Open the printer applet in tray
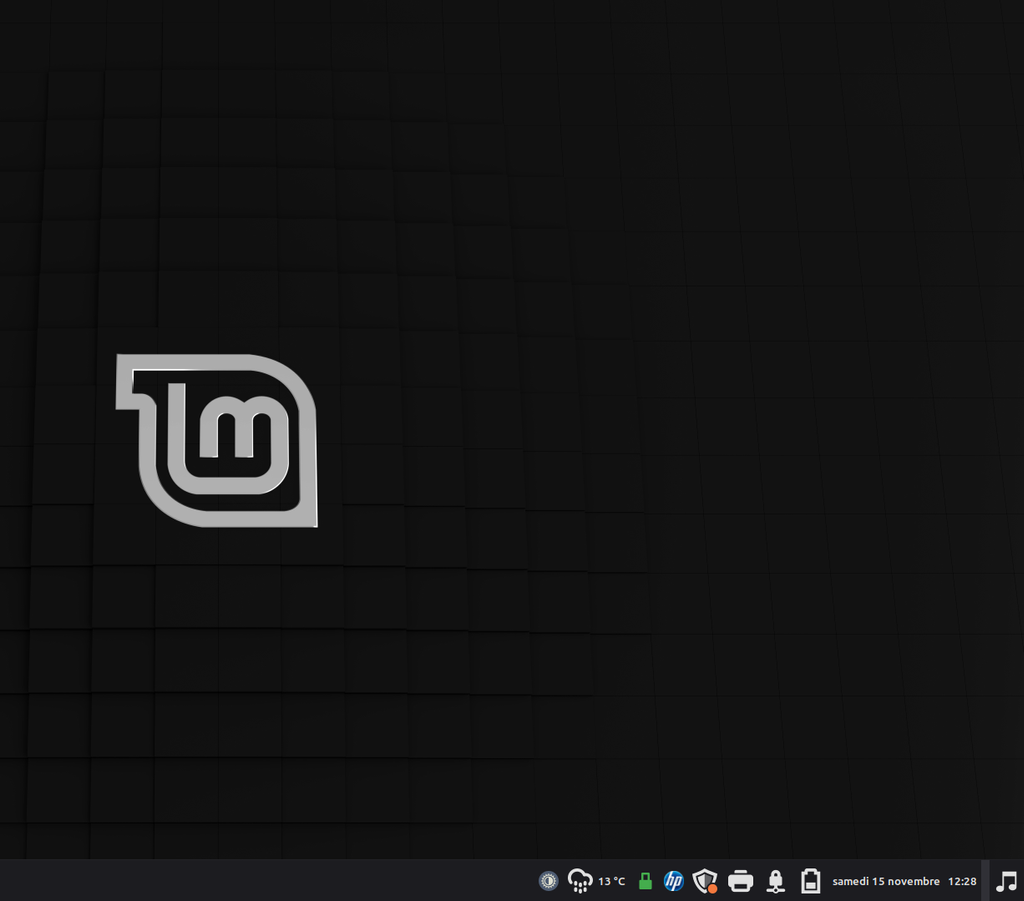Viewport: 1024px width, 901px height. (740, 881)
